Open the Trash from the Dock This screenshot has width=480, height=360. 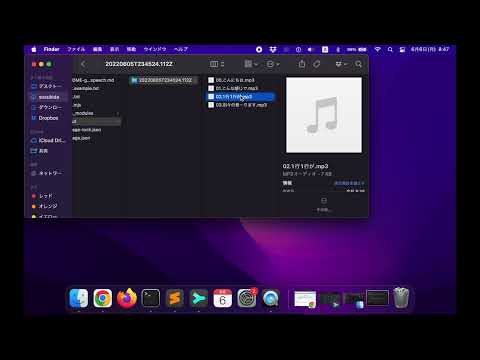401,298
